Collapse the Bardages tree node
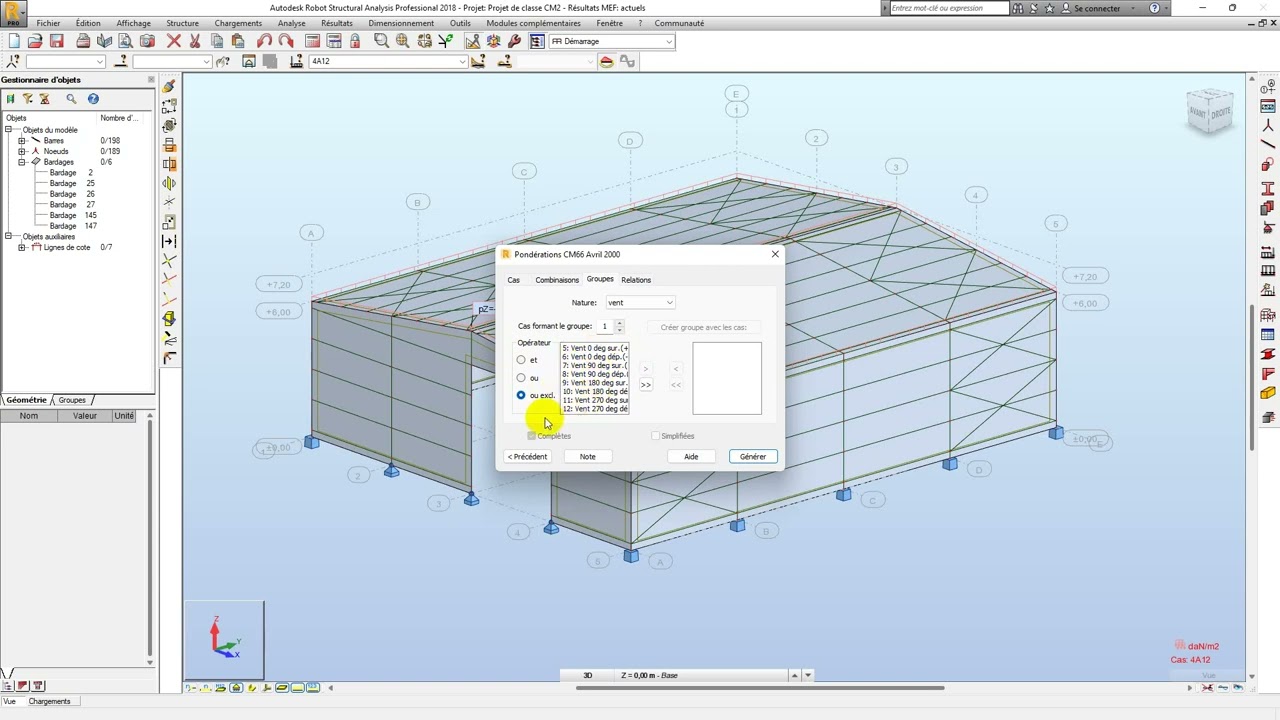The height and width of the screenshot is (720, 1280). [x=22, y=162]
